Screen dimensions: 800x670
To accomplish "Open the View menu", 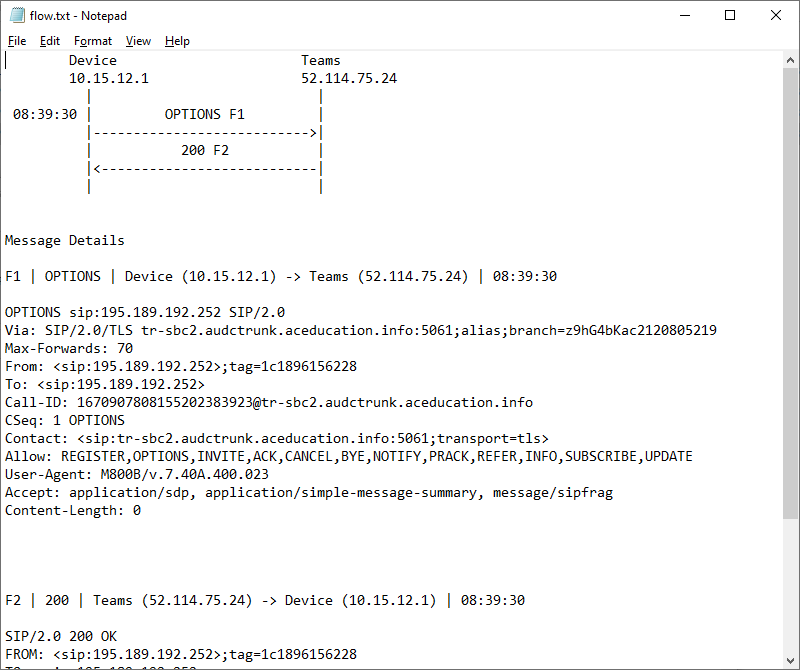I will [x=138, y=41].
